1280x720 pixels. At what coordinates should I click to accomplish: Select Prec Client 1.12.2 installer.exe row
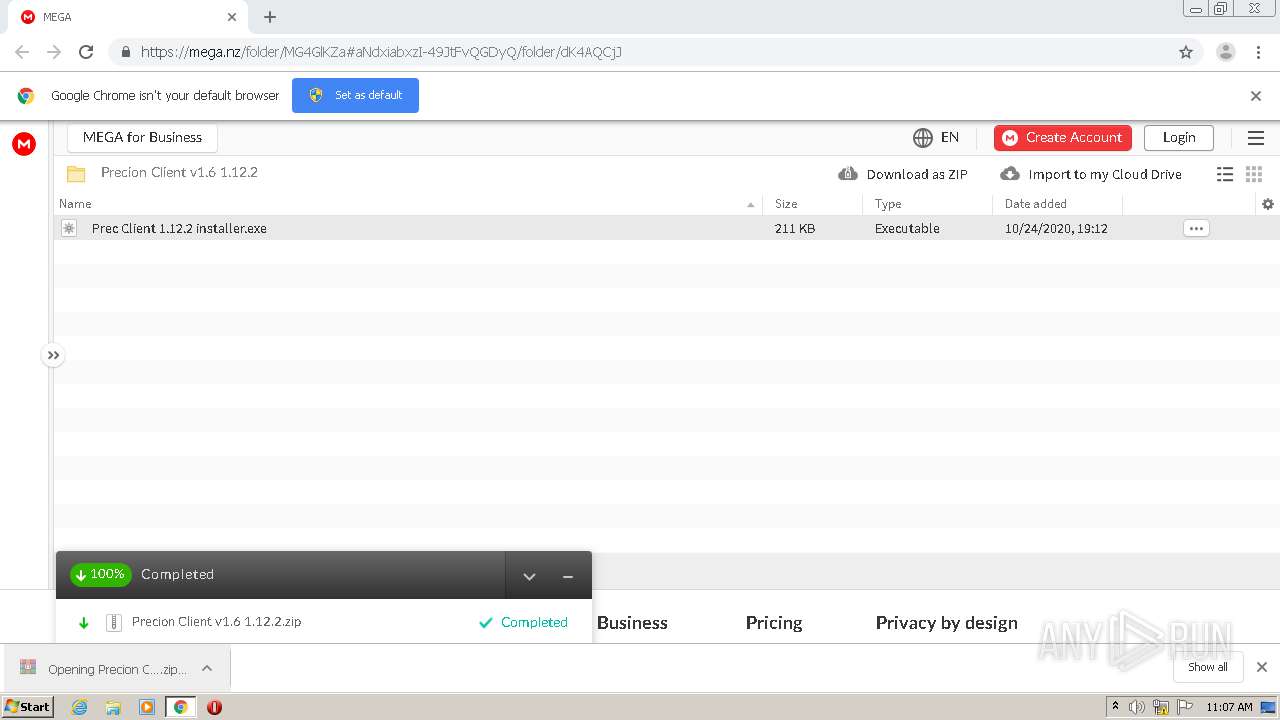coord(667,228)
